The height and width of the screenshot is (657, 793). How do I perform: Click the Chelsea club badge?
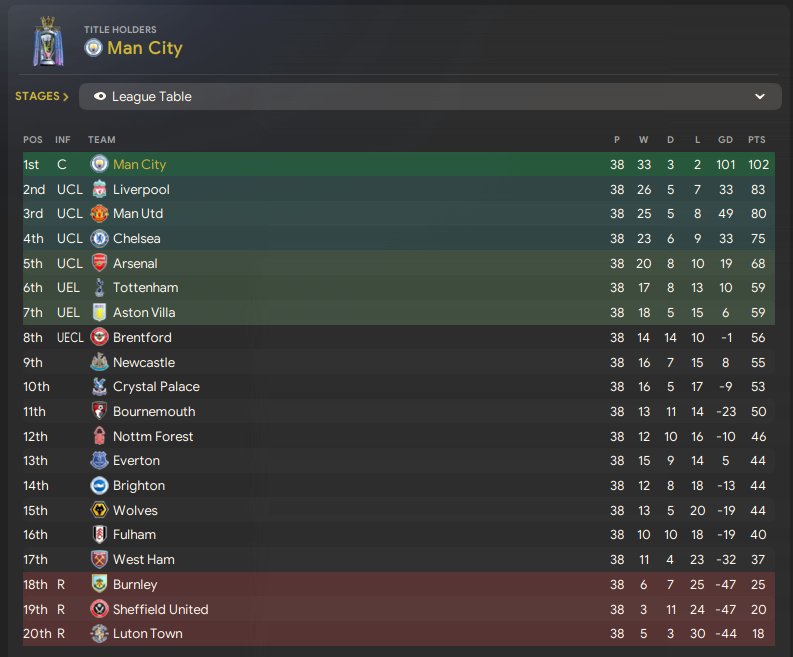pyautogui.click(x=99, y=238)
